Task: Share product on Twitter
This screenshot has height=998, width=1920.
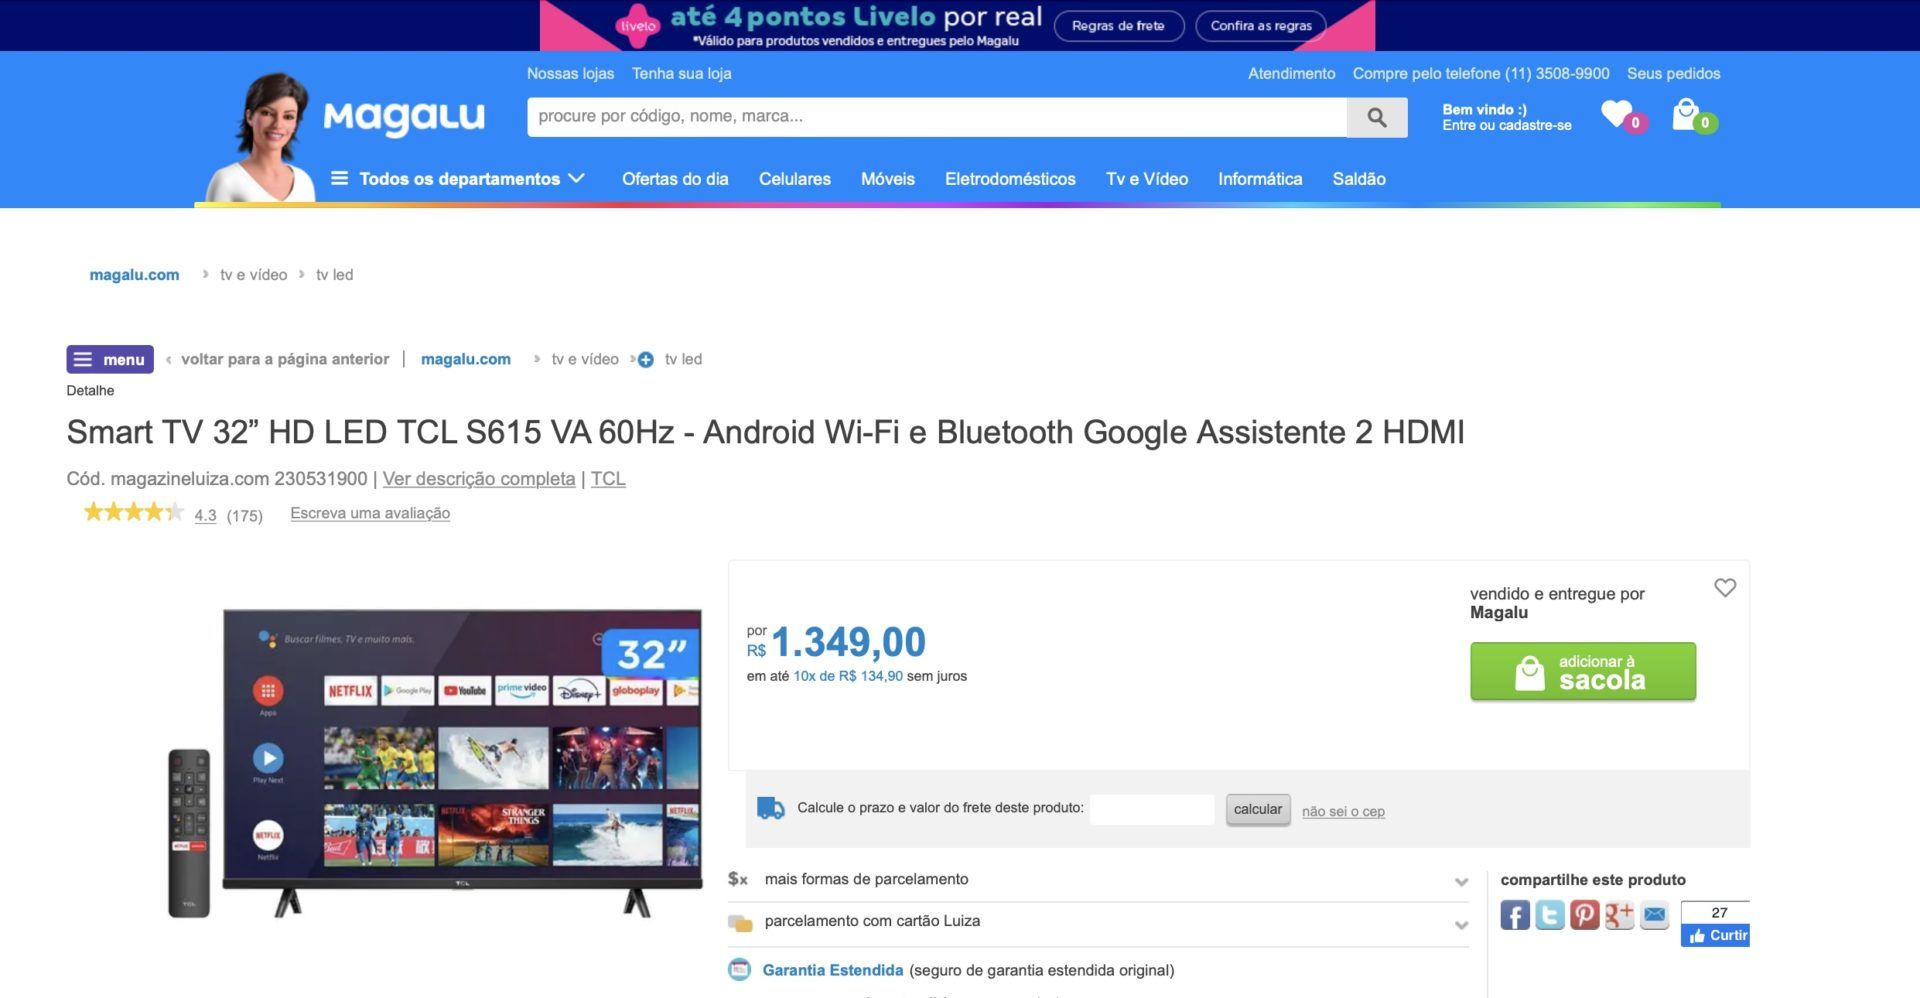Action: [1550, 915]
